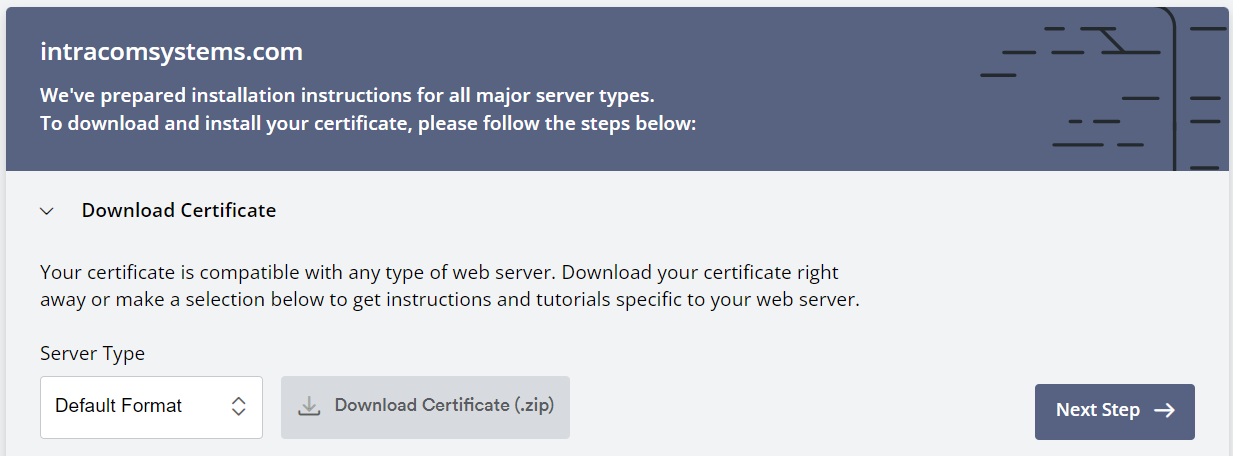
Task: Click the intracomsystems.com domain title
Action: coord(171,51)
